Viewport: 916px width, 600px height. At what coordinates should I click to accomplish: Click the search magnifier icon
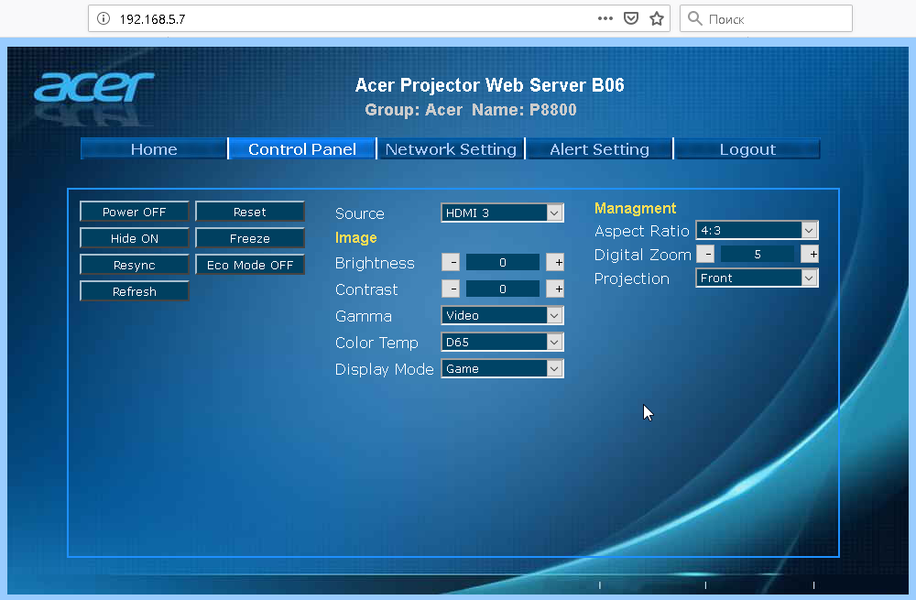click(695, 19)
